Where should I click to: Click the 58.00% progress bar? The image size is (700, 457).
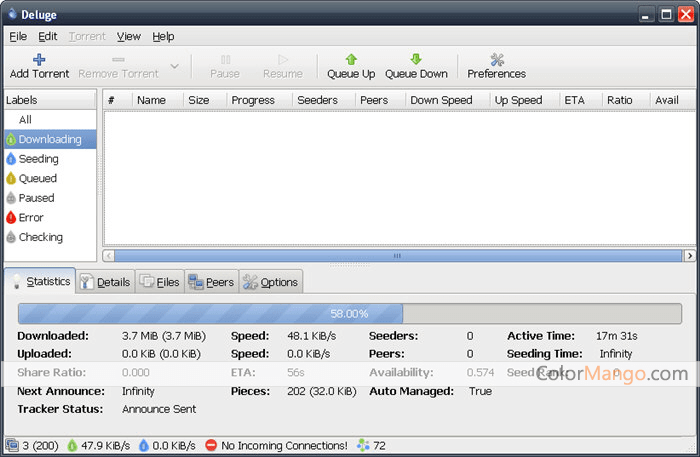tap(349, 313)
